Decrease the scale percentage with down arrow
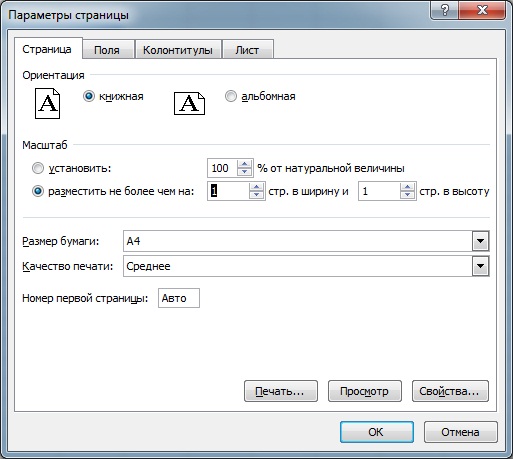 [x=244, y=172]
